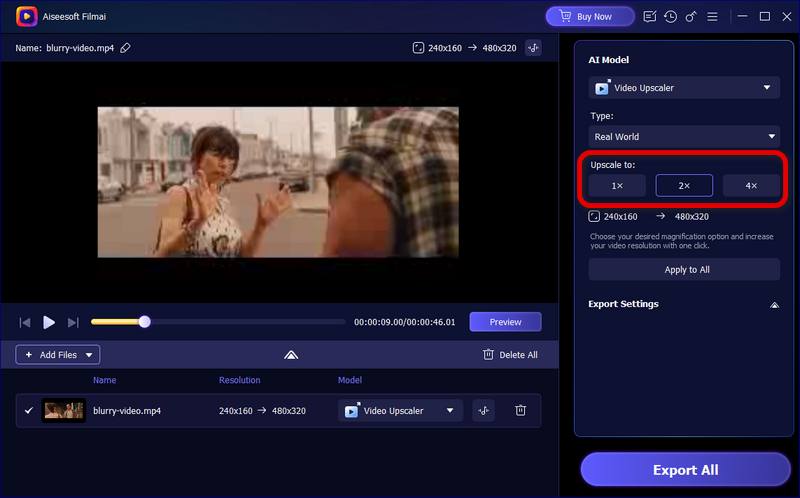Play the video preview

pyautogui.click(x=49, y=322)
